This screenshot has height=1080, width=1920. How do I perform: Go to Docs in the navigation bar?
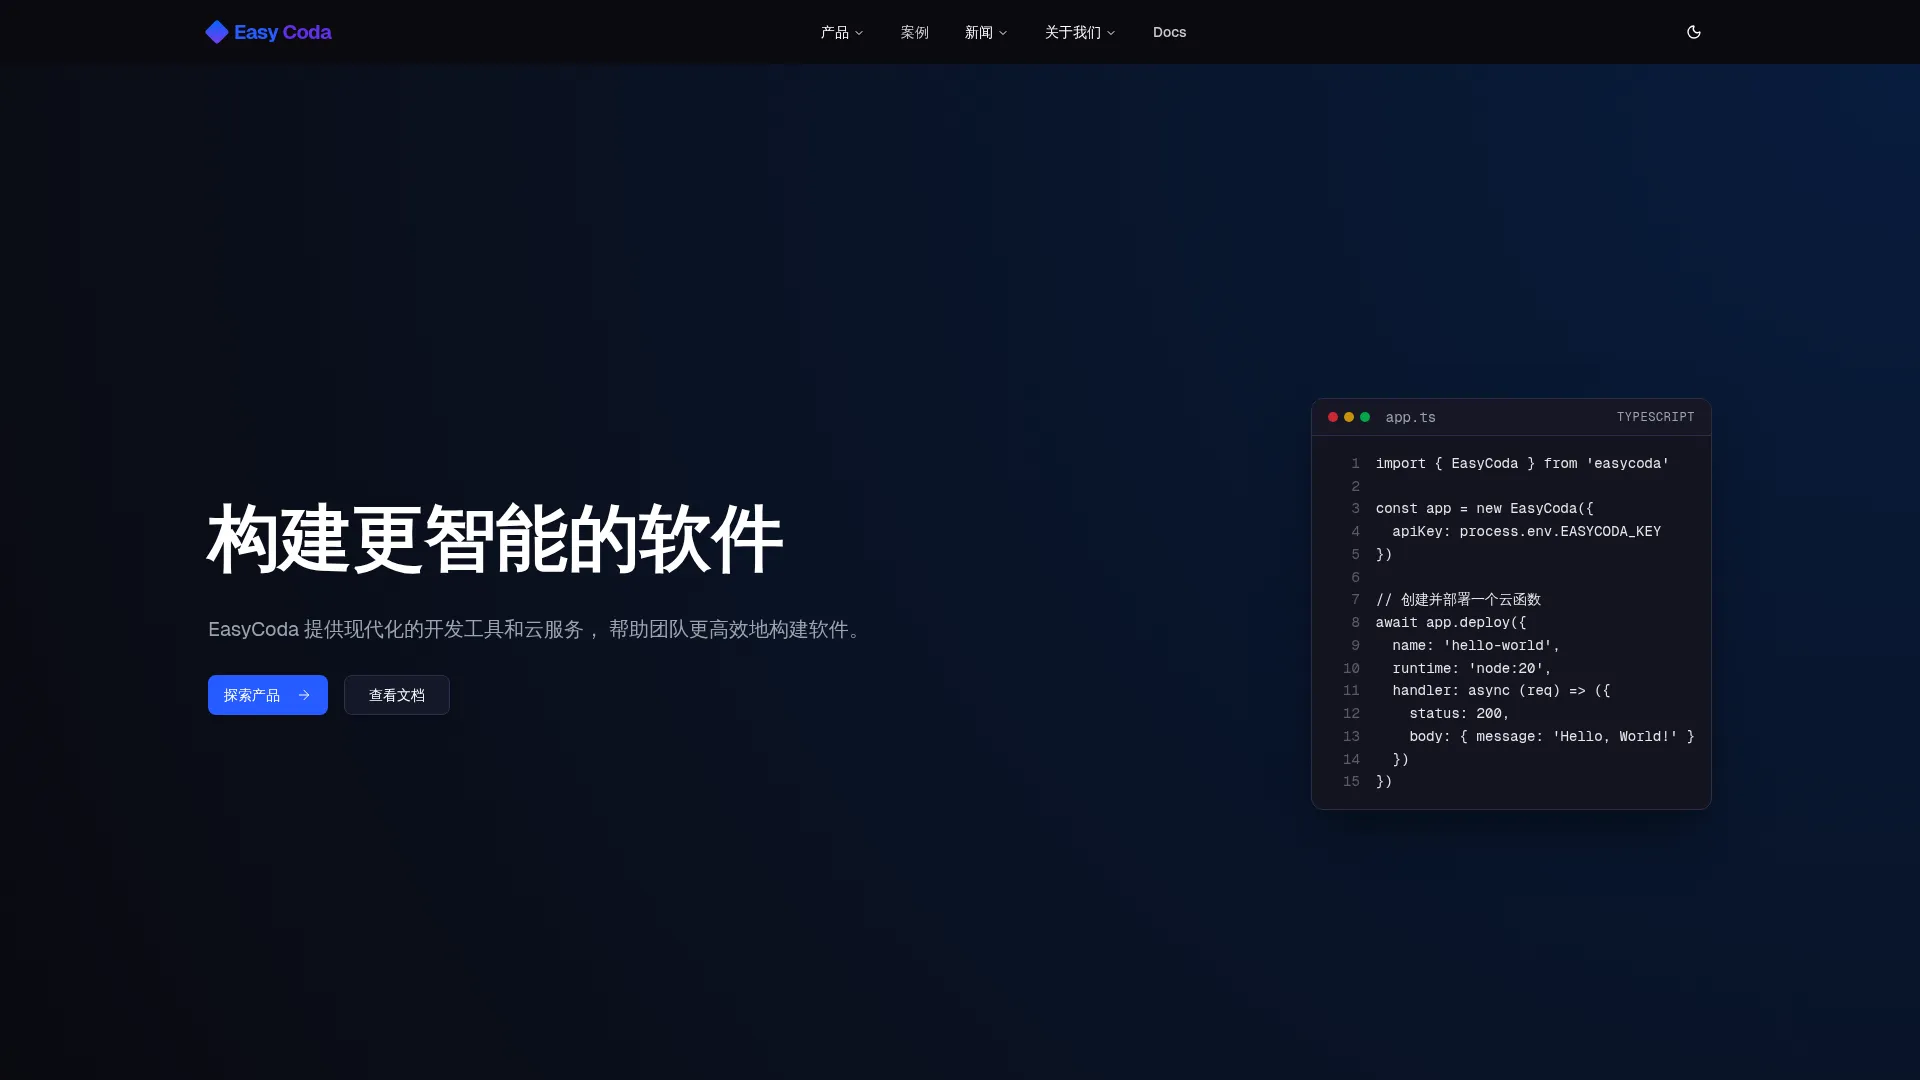[1169, 32]
